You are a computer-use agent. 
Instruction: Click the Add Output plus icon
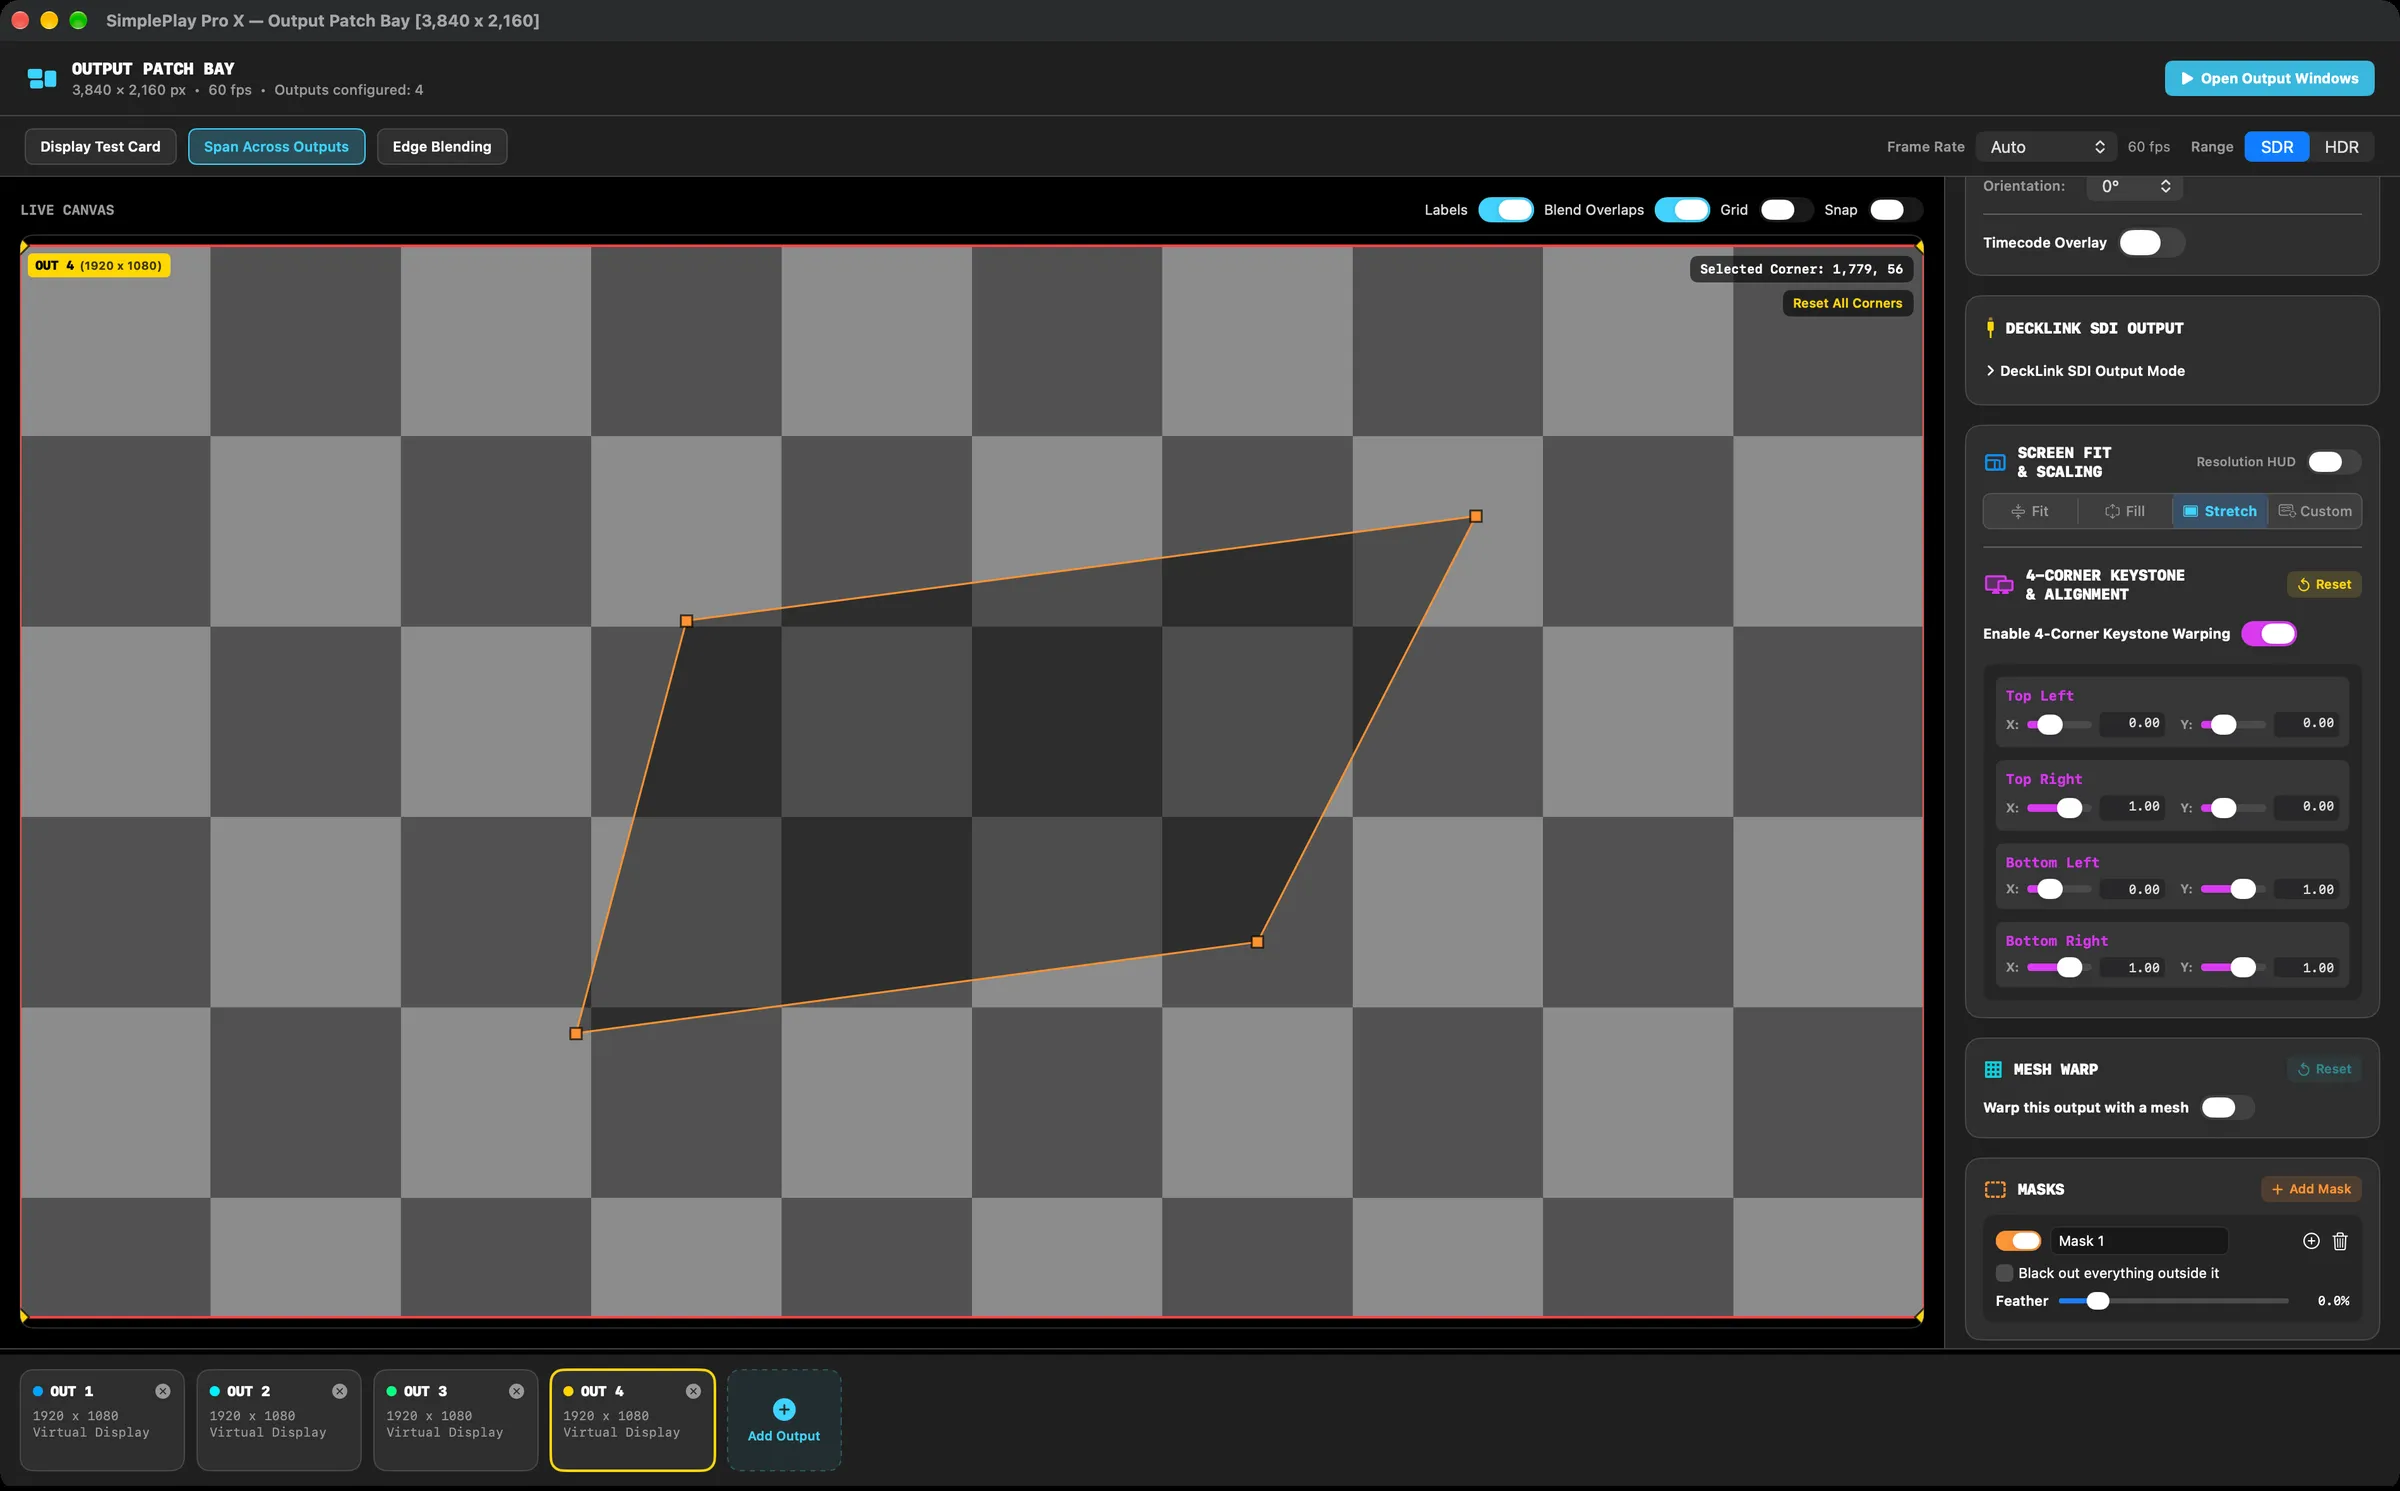point(784,1409)
